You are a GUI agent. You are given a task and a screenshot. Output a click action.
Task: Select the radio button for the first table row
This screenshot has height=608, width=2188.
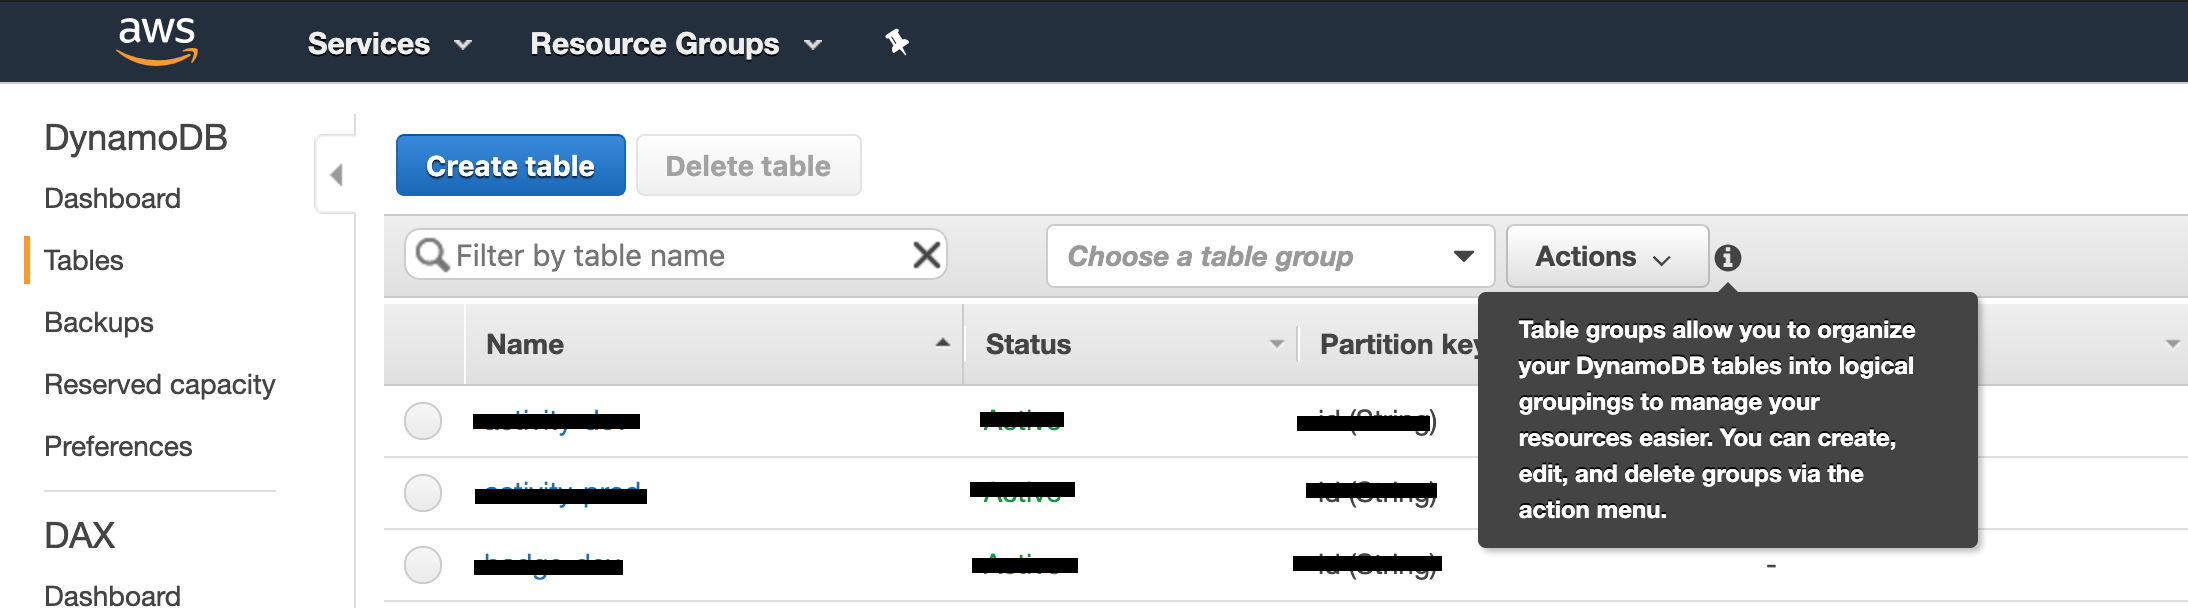(x=422, y=421)
